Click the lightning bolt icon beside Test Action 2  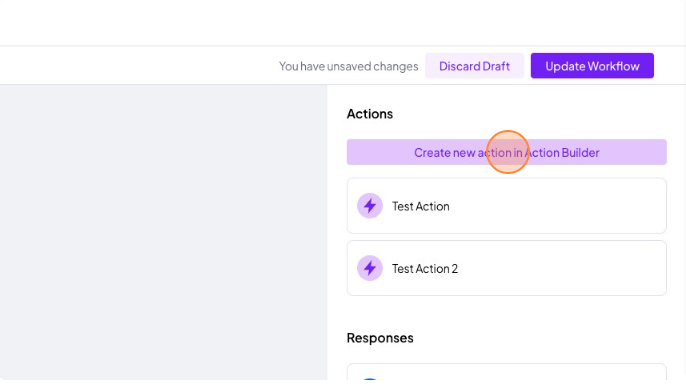[x=370, y=268]
